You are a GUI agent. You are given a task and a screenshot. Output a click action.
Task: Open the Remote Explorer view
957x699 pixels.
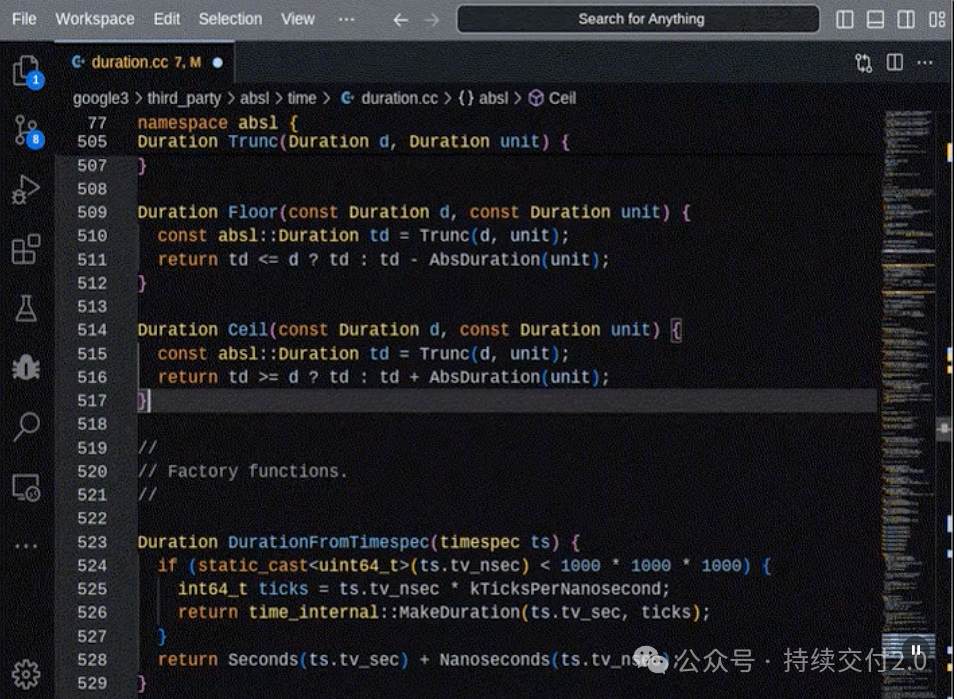(26, 488)
